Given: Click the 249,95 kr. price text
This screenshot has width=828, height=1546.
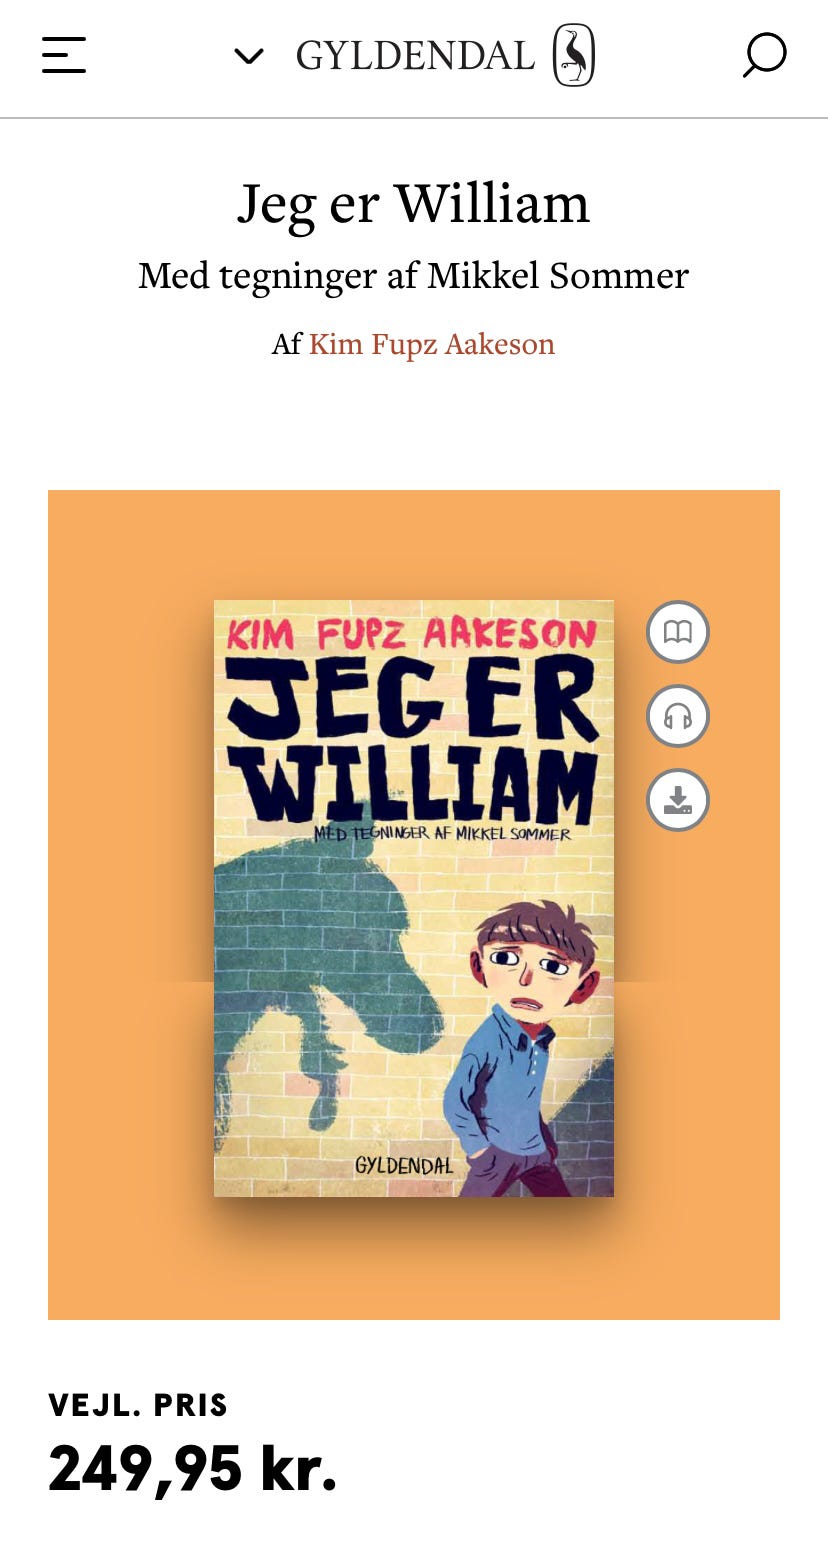Looking at the screenshot, I should [193, 1467].
